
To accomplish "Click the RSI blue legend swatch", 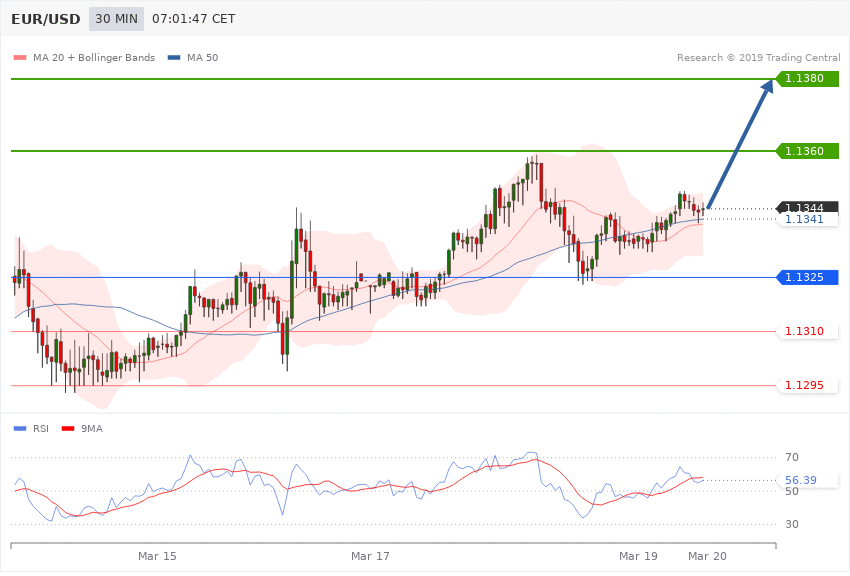I will click(x=20, y=429).
